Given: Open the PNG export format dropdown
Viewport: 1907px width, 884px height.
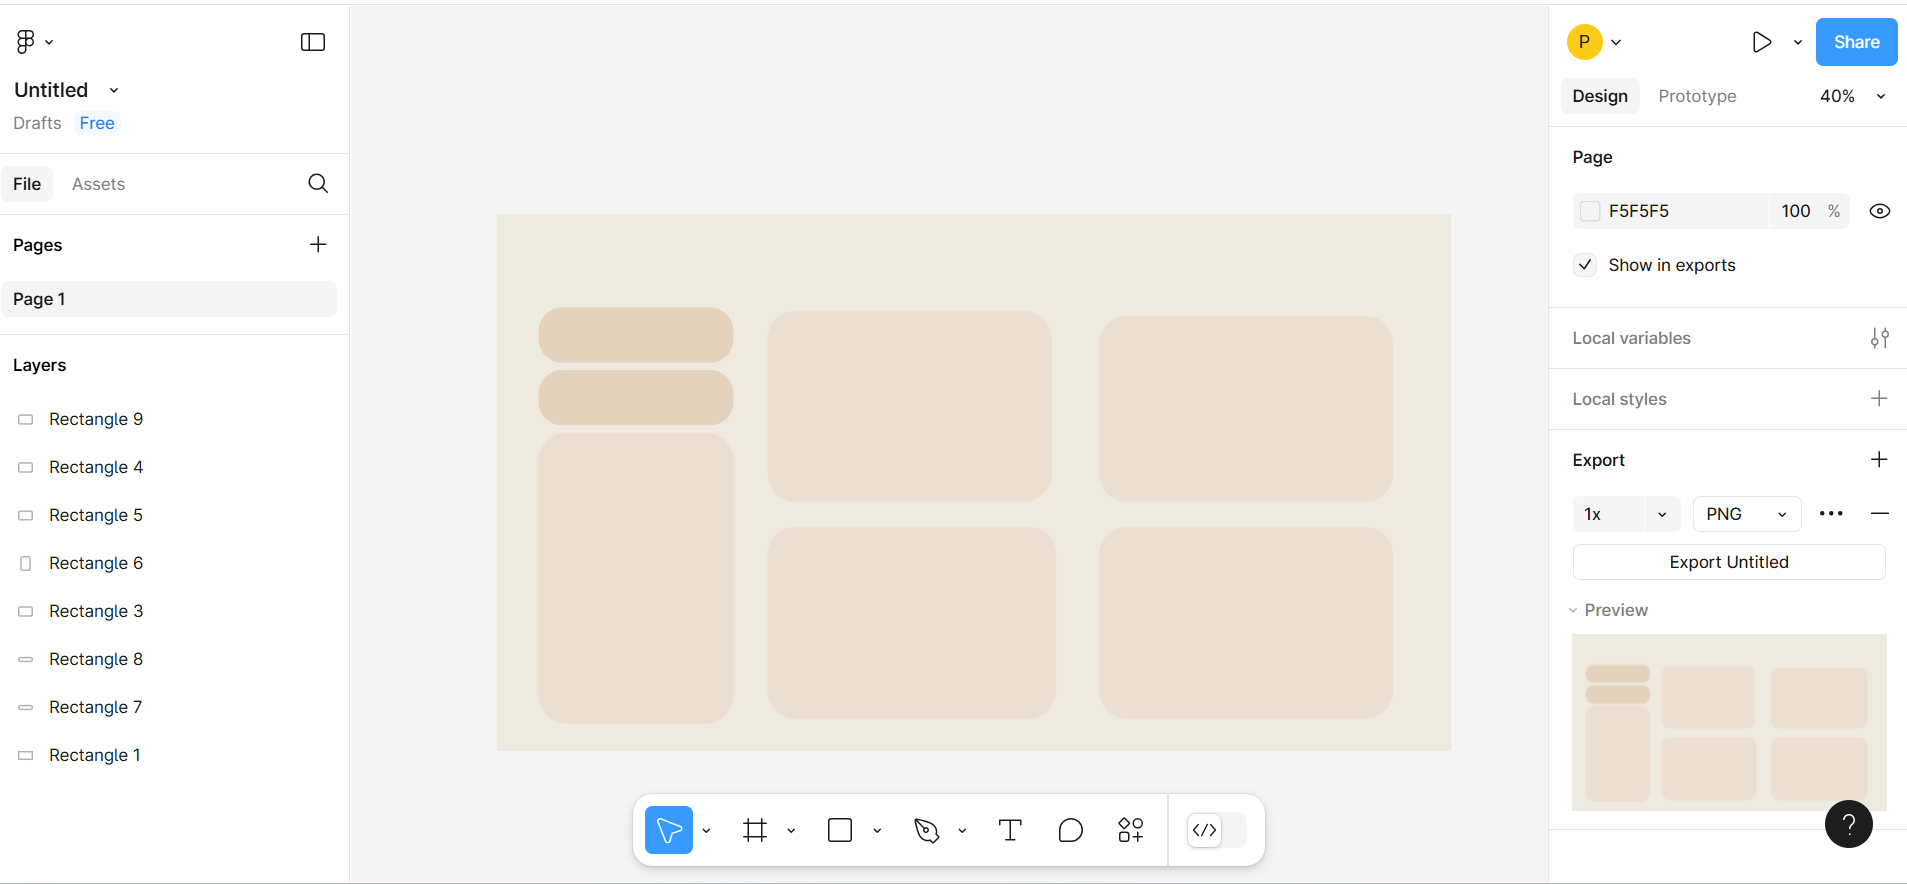Looking at the screenshot, I should [x=1746, y=514].
